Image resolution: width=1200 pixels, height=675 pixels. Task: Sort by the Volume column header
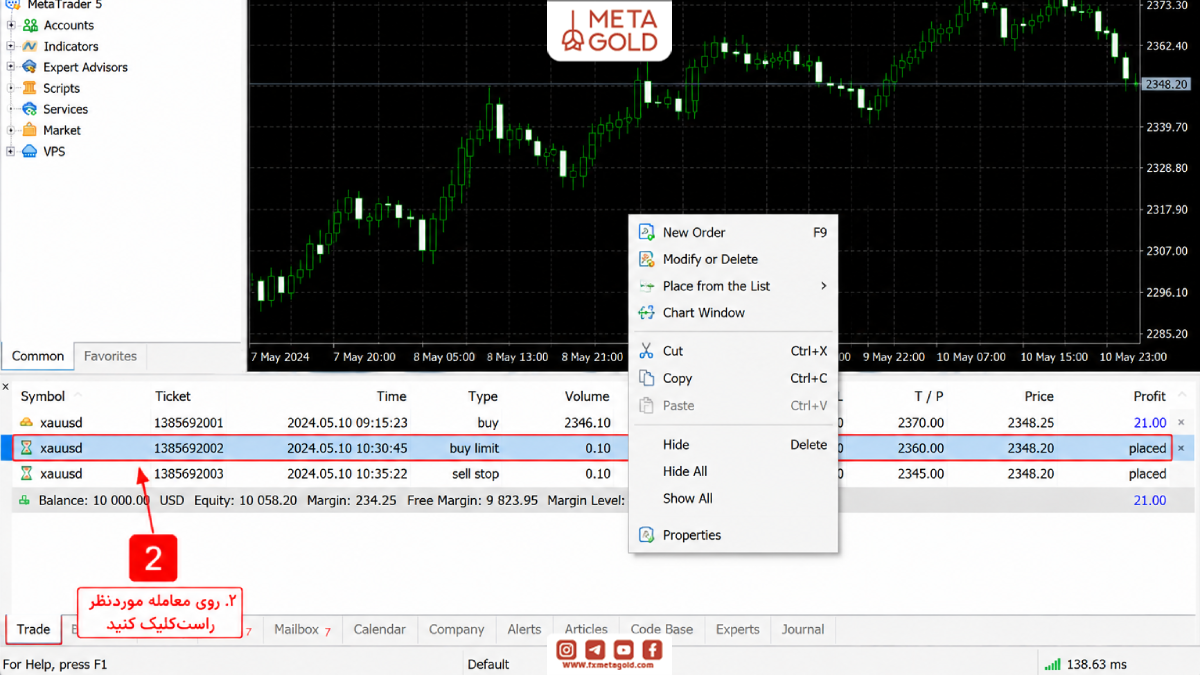point(587,396)
